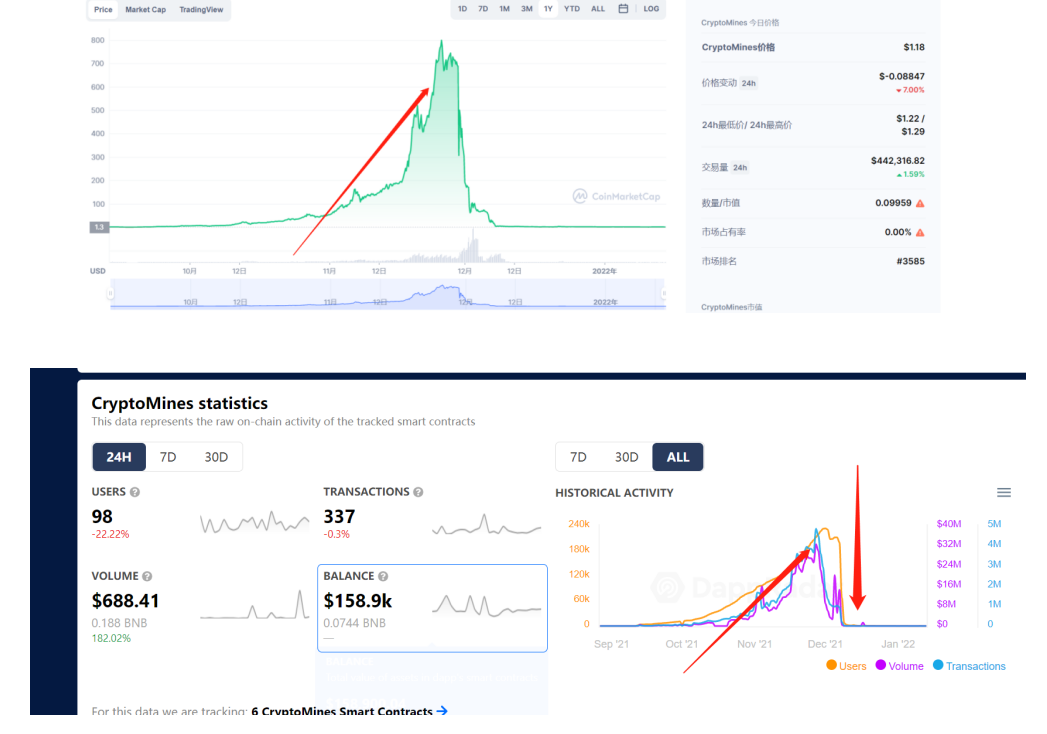This screenshot has width=1047, height=734.
Task: Select 30D statistics period
Action: click(216, 457)
